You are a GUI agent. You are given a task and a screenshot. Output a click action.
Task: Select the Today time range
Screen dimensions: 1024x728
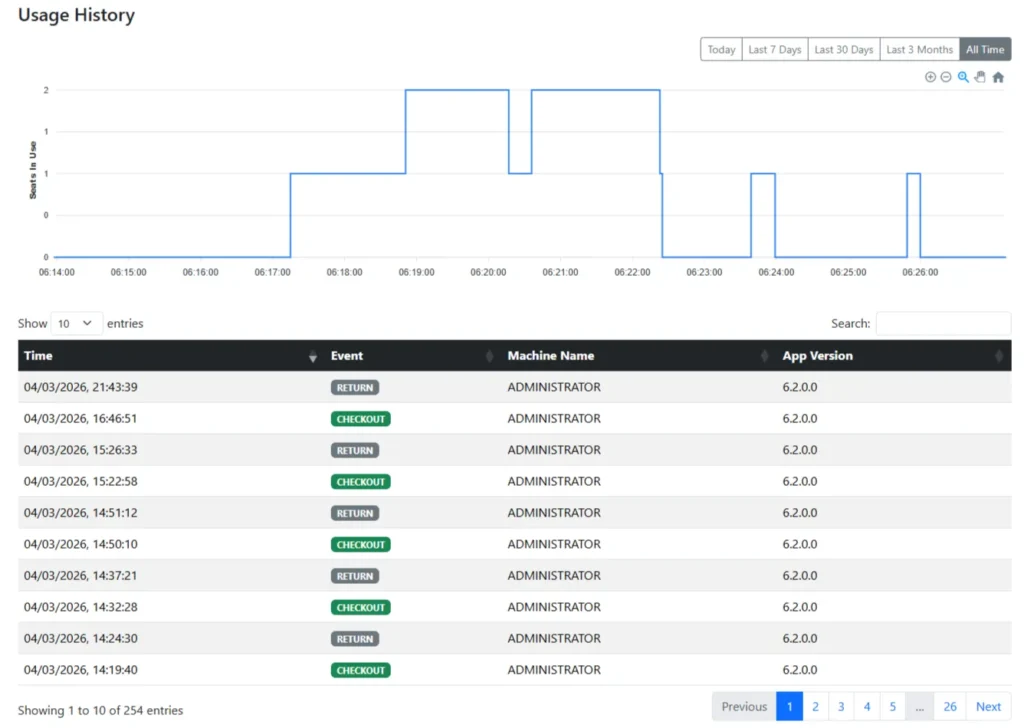click(x=721, y=50)
